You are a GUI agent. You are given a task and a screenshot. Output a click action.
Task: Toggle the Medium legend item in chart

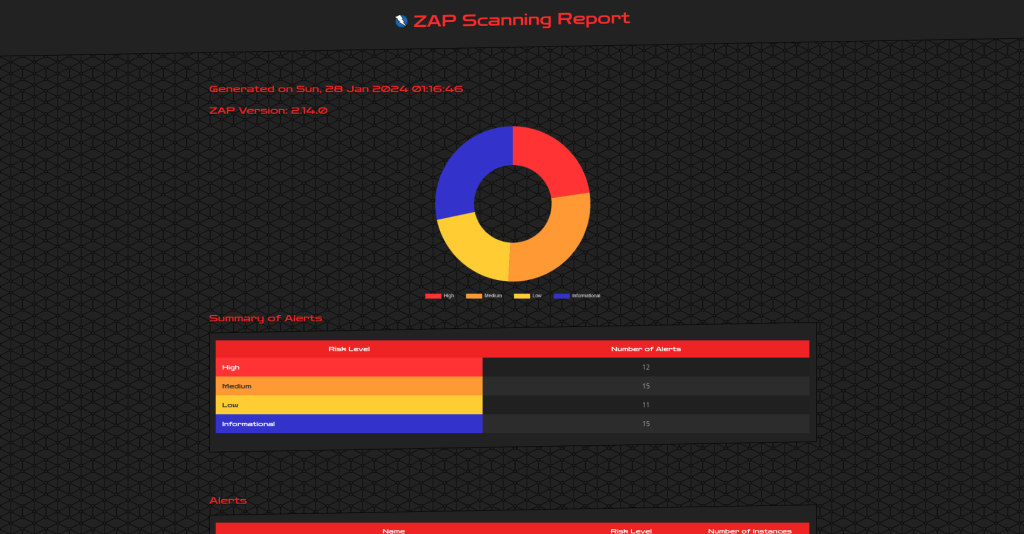pos(484,296)
